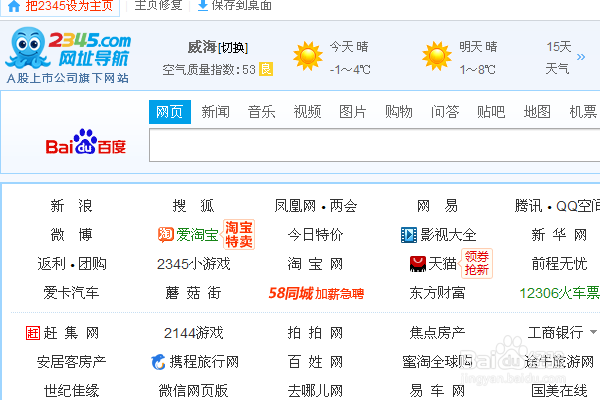Image resolution: width=600 pixels, height=400 pixels.
Task: Open the 淘宝网 link
Action: (x=315, y=264)
